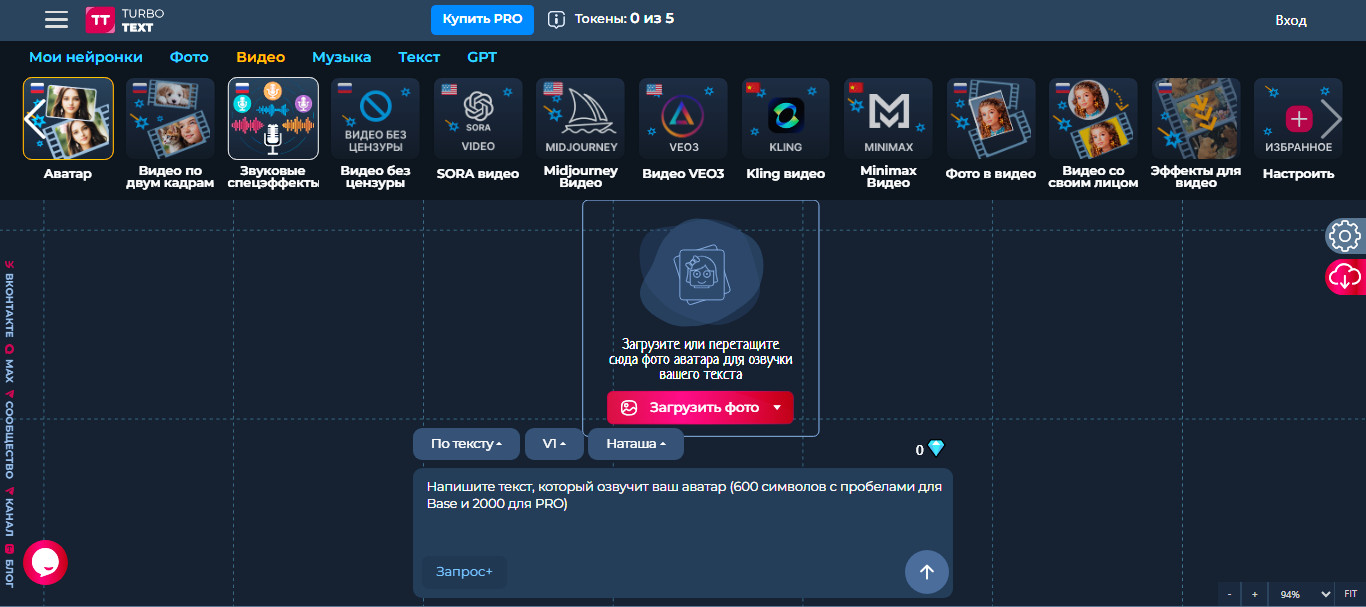Open the tokens info icon
This screenshot has width=1366, height=607.
[x=556, y=19]
